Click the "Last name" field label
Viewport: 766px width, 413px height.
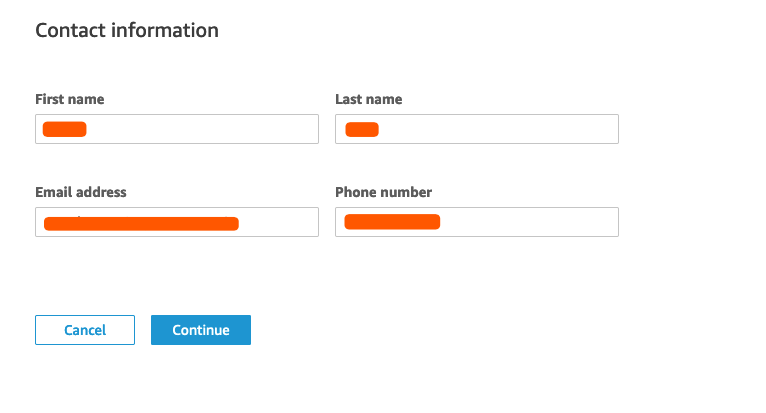[x=369, y=100]
